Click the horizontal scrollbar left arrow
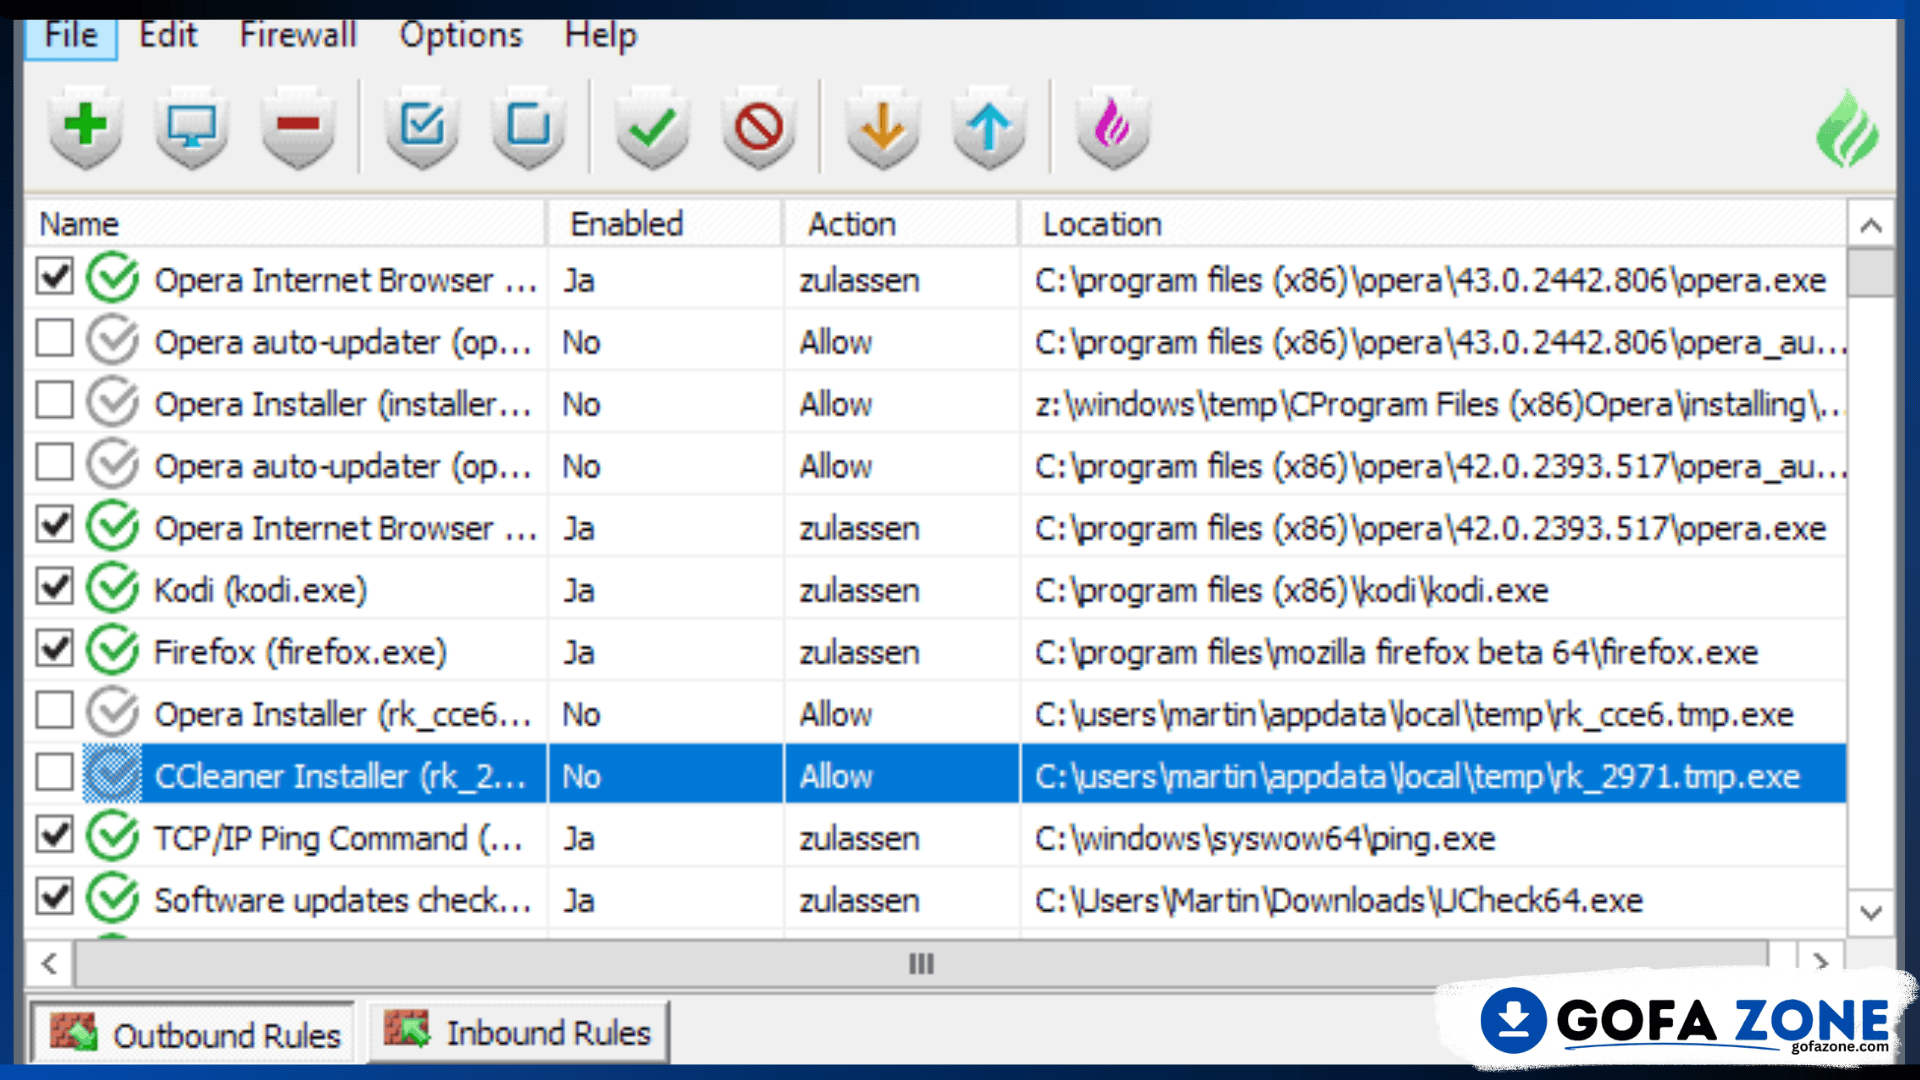This screenshot has width=1920, height=1080. pos(49,963)
